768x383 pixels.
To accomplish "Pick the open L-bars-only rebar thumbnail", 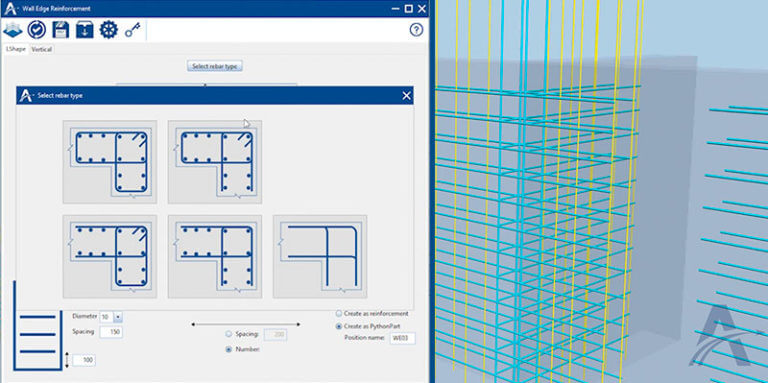I will 320,256.
